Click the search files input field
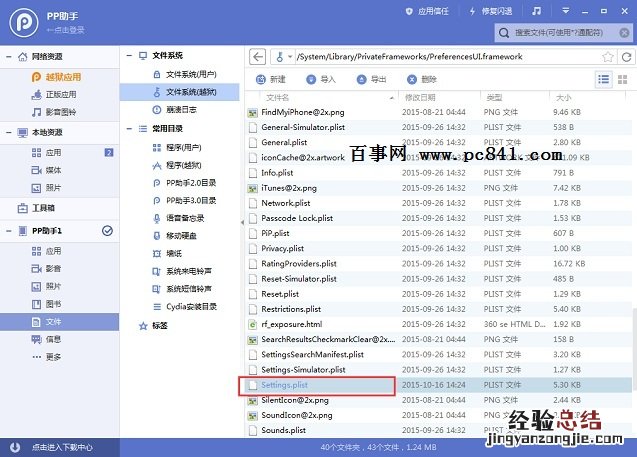This screenshot has width=637, height=457. click(x=564, y=32)
